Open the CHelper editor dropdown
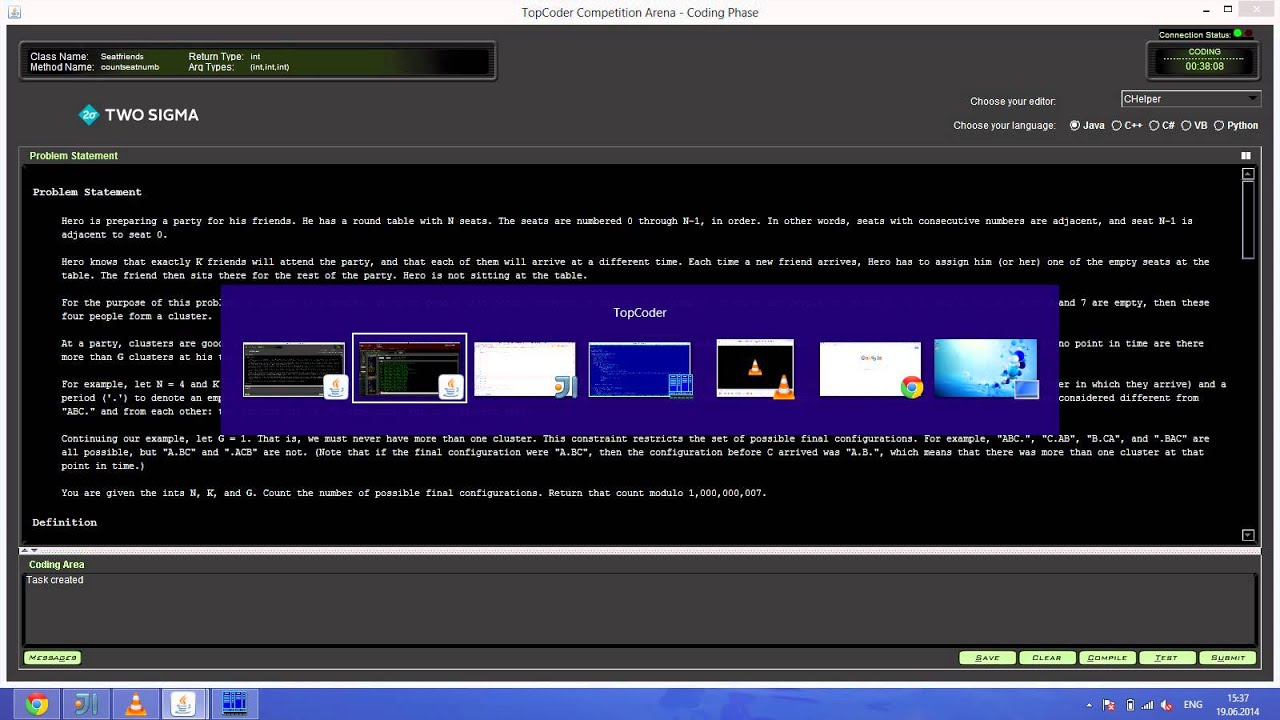 pyautogui.click(x=1190, y=99)
